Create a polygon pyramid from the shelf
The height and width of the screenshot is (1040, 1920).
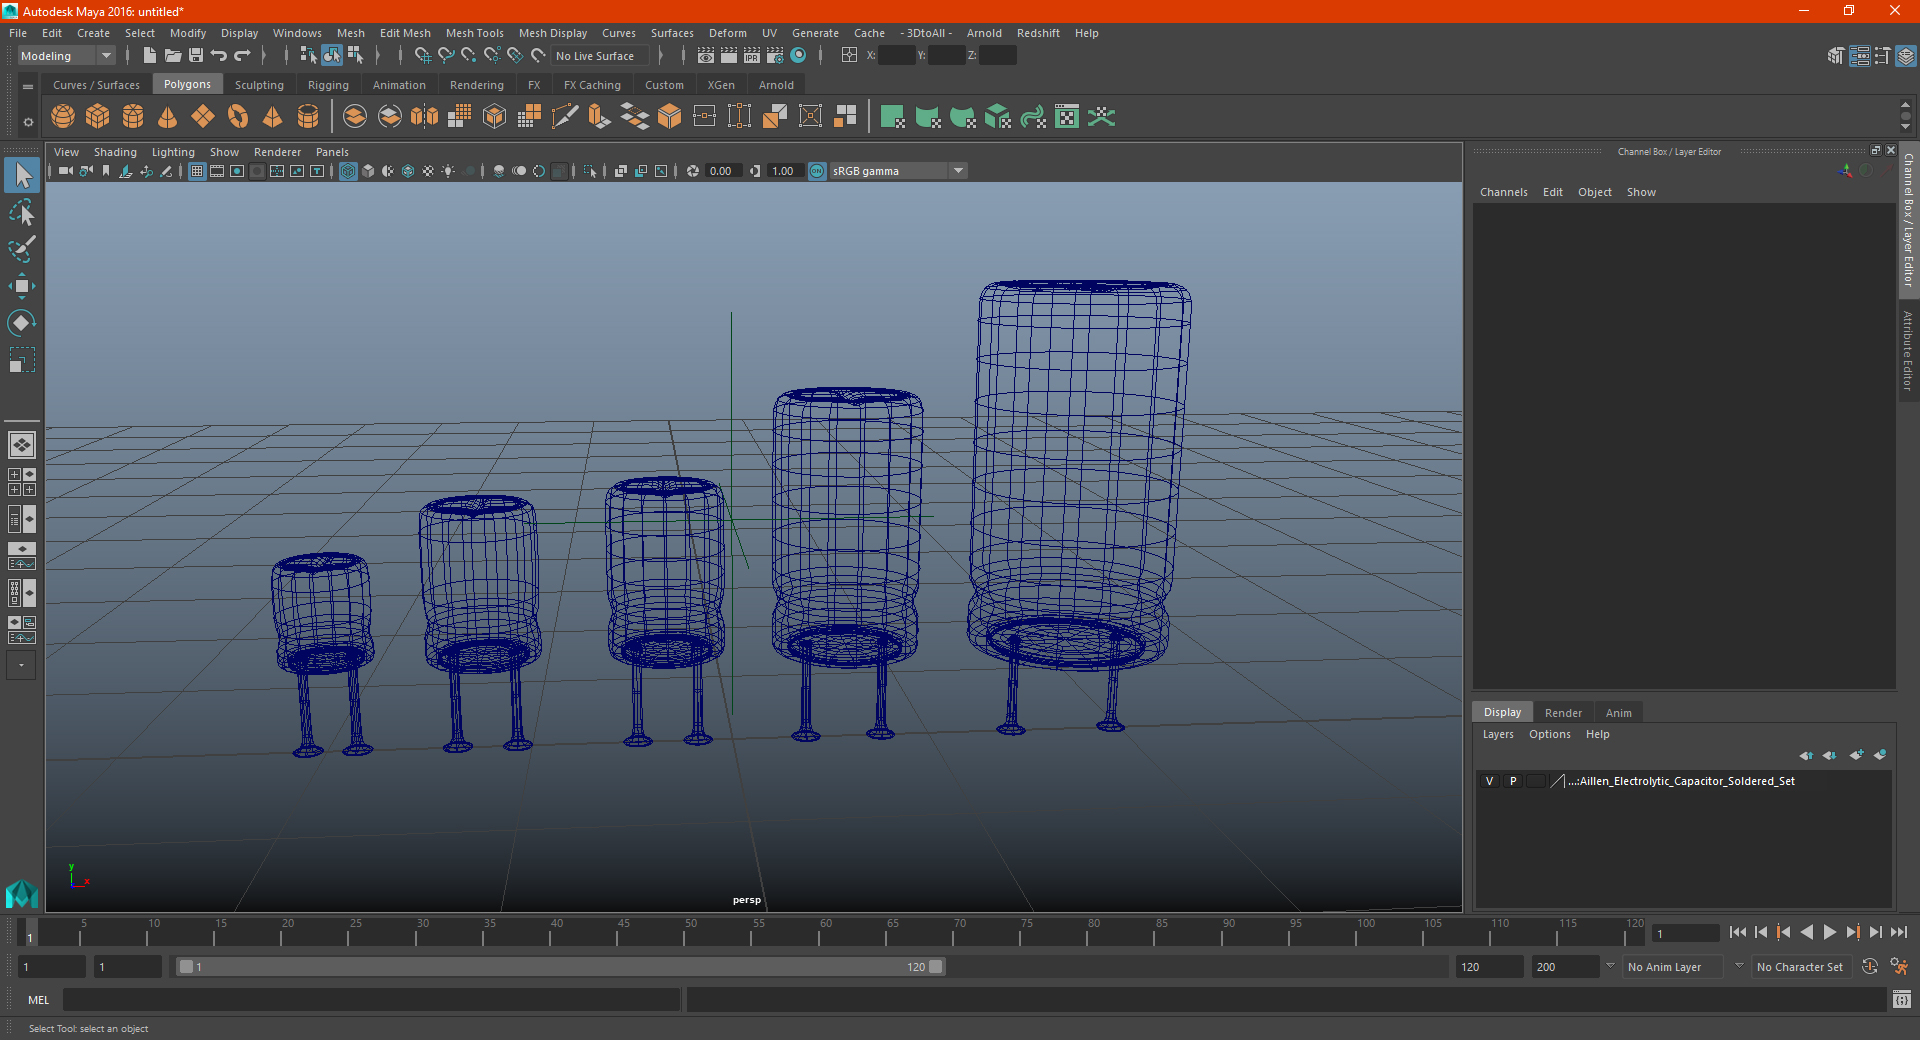272,117
